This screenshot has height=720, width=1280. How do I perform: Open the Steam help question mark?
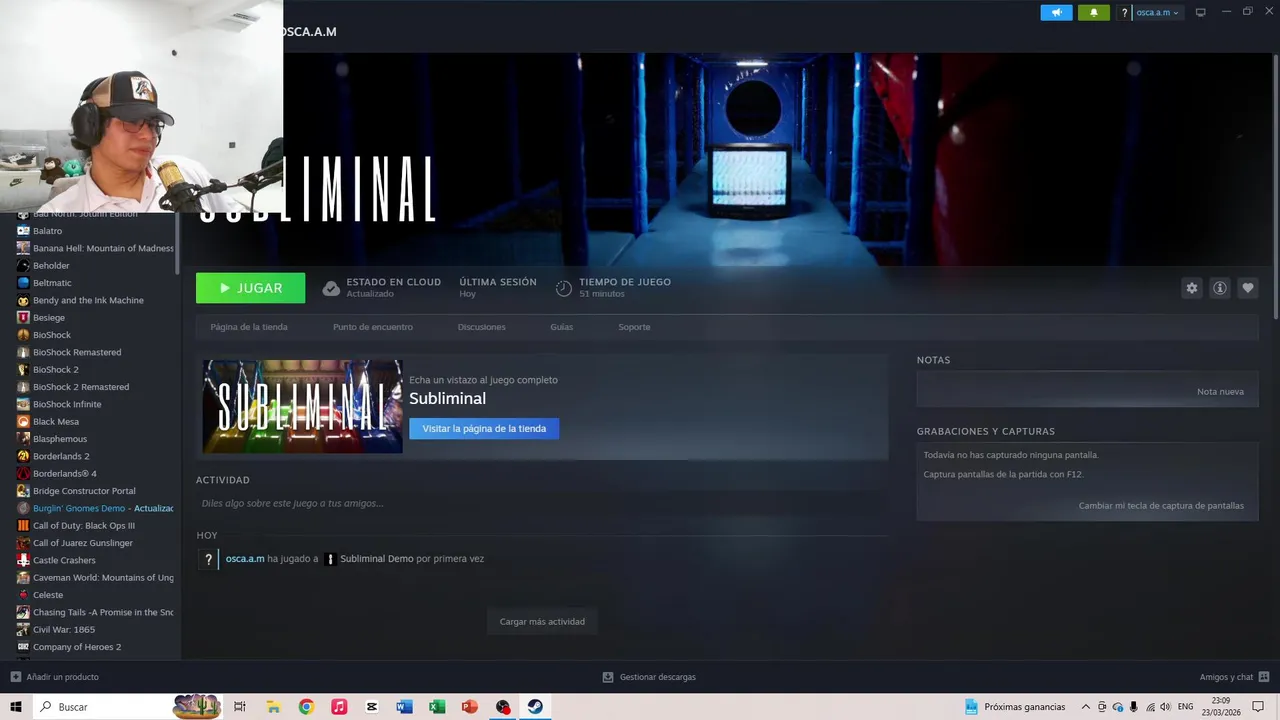(1124, 13)
